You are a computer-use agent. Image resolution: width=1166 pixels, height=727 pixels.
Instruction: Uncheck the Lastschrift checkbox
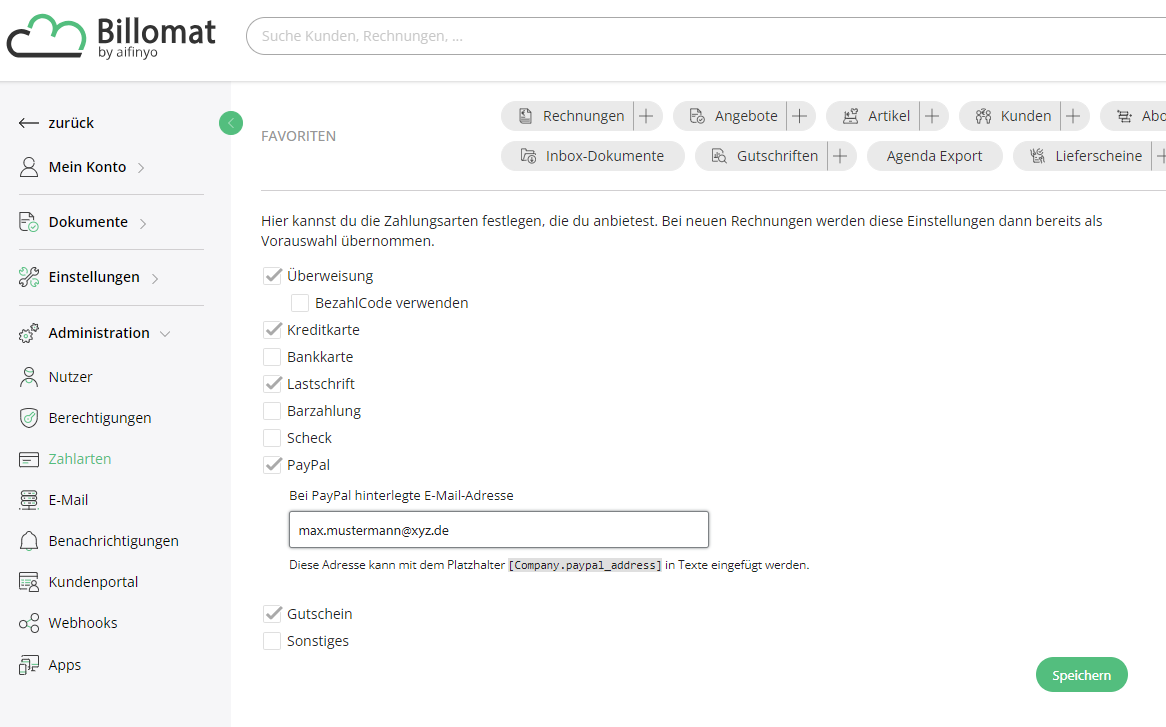(x=272, y=384)
